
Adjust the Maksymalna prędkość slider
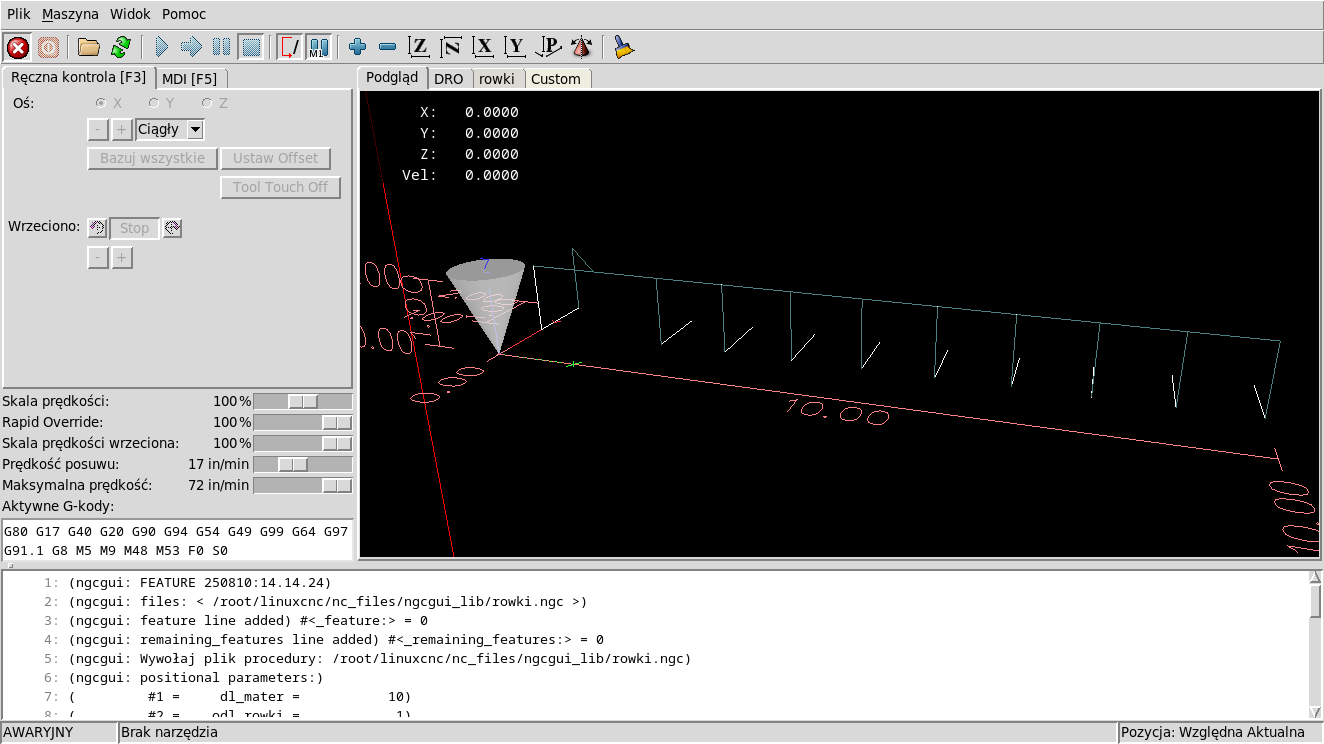click(x=303, y=485)
